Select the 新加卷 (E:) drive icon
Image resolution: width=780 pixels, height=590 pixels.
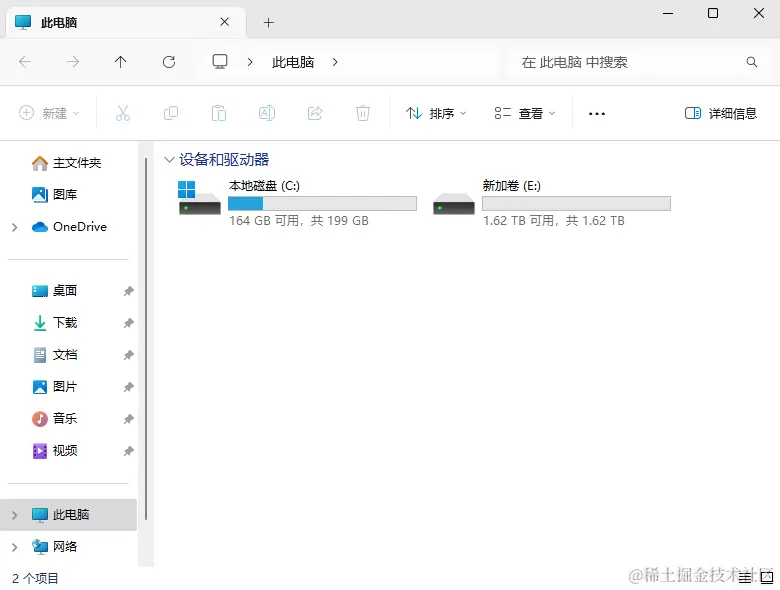point(454,203)
